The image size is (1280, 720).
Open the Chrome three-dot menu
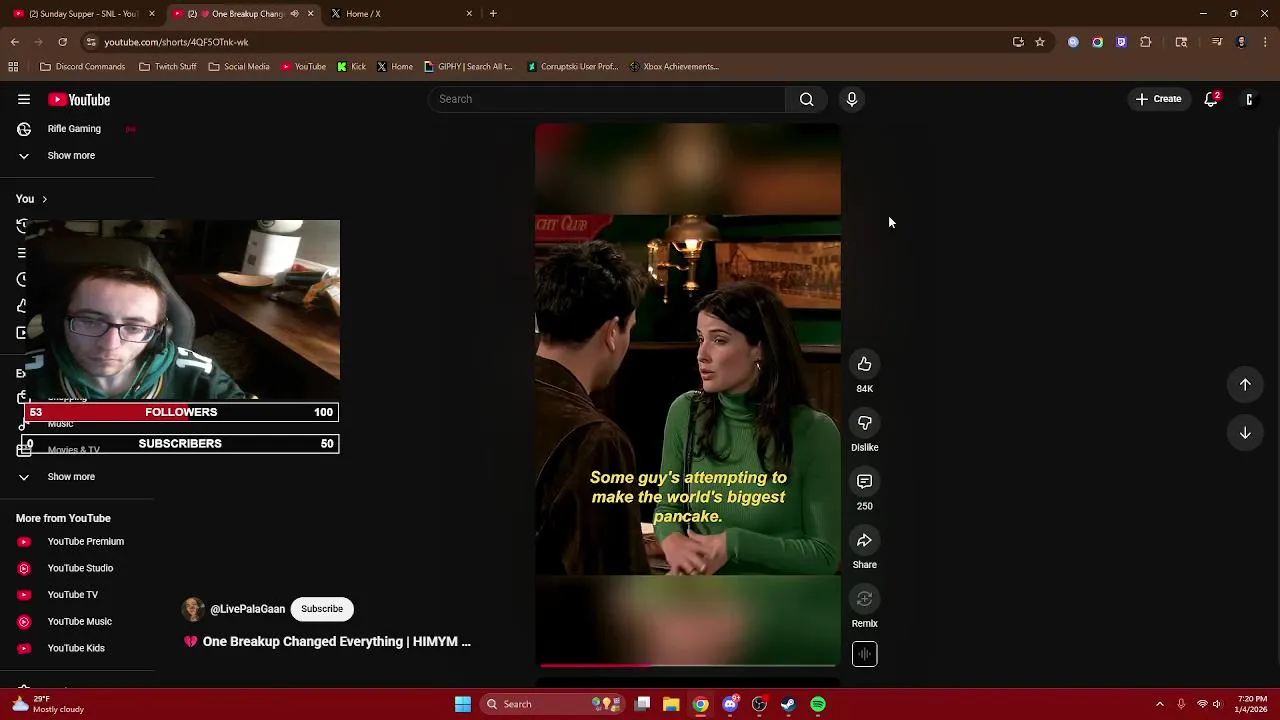(x=1266, y=42)
